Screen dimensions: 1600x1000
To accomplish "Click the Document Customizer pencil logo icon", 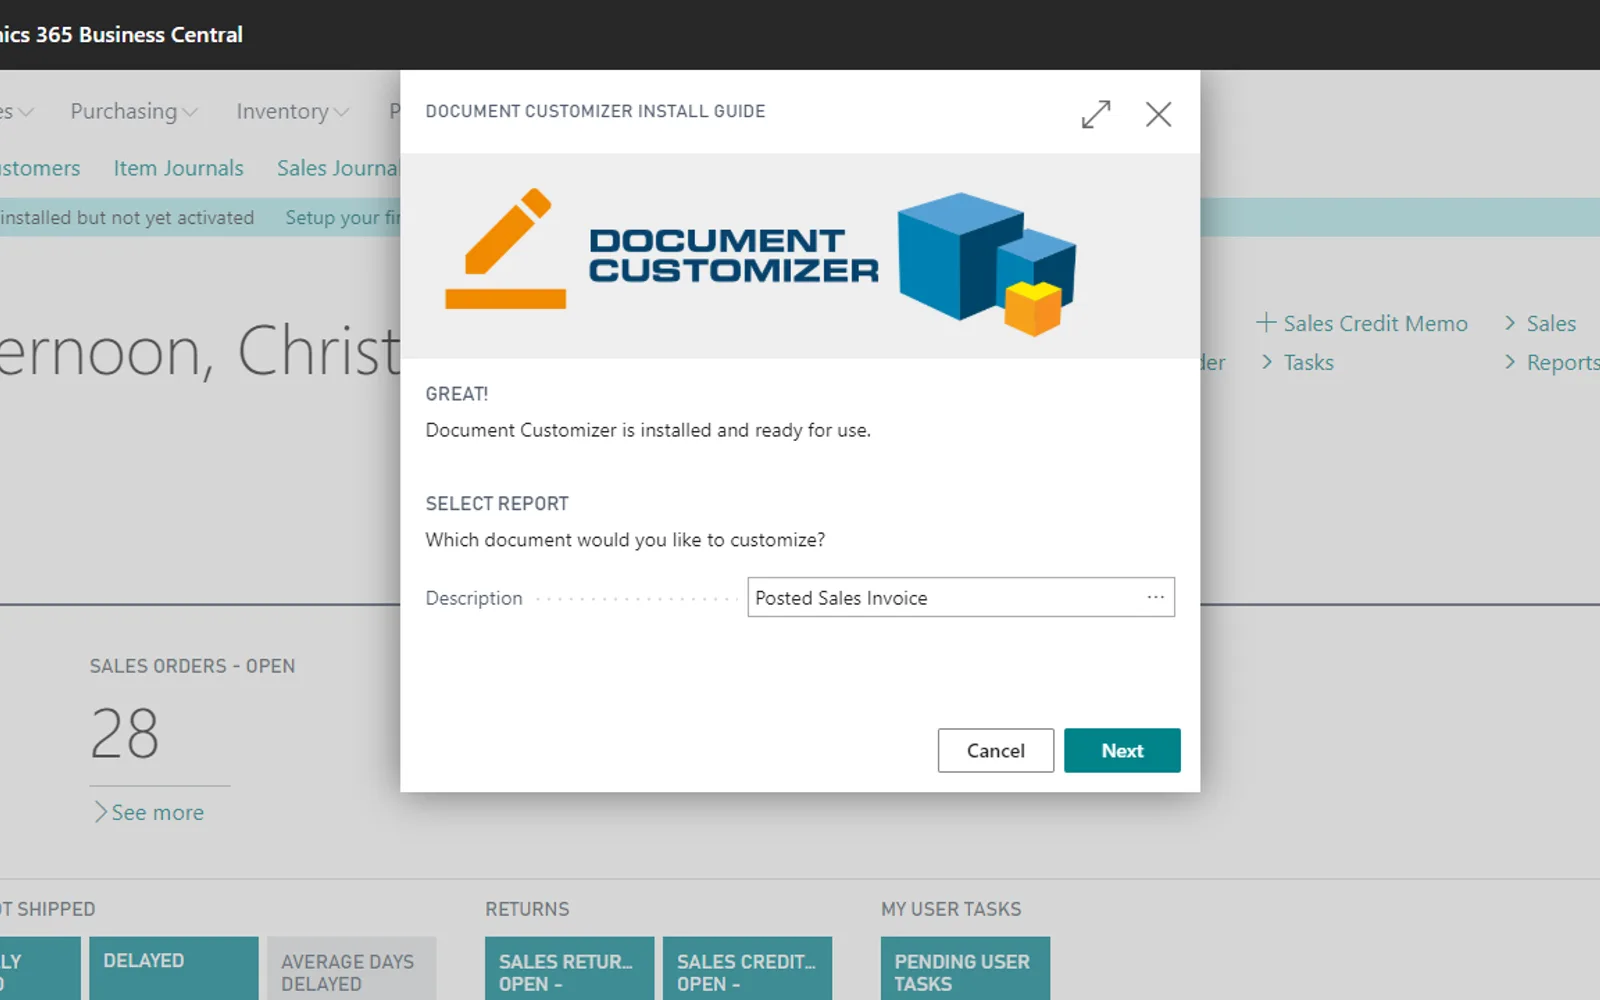I will click(x=505, y=248).
